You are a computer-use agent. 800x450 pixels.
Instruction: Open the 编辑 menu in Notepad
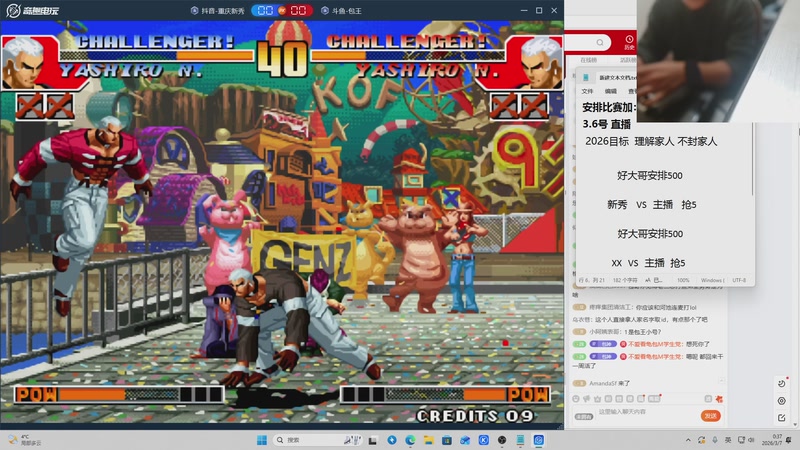[x=610, y=91]
